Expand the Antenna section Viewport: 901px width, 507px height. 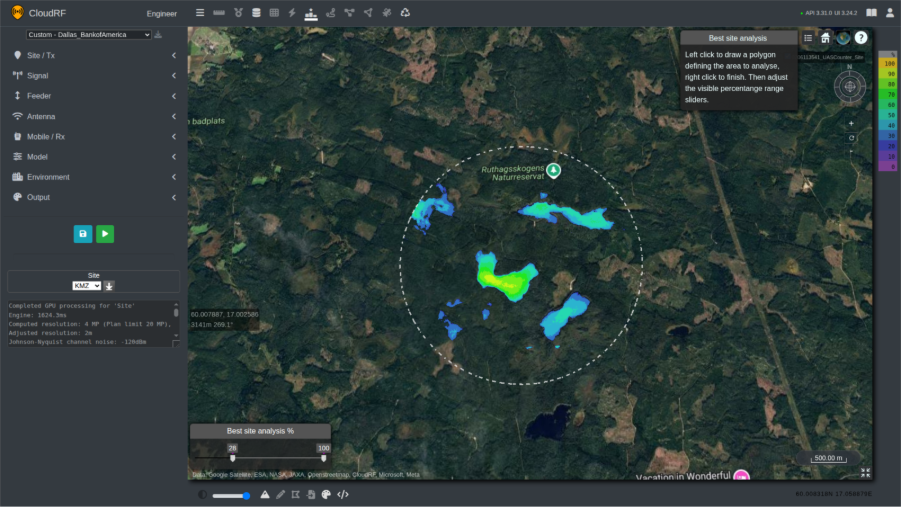point(94,116)
